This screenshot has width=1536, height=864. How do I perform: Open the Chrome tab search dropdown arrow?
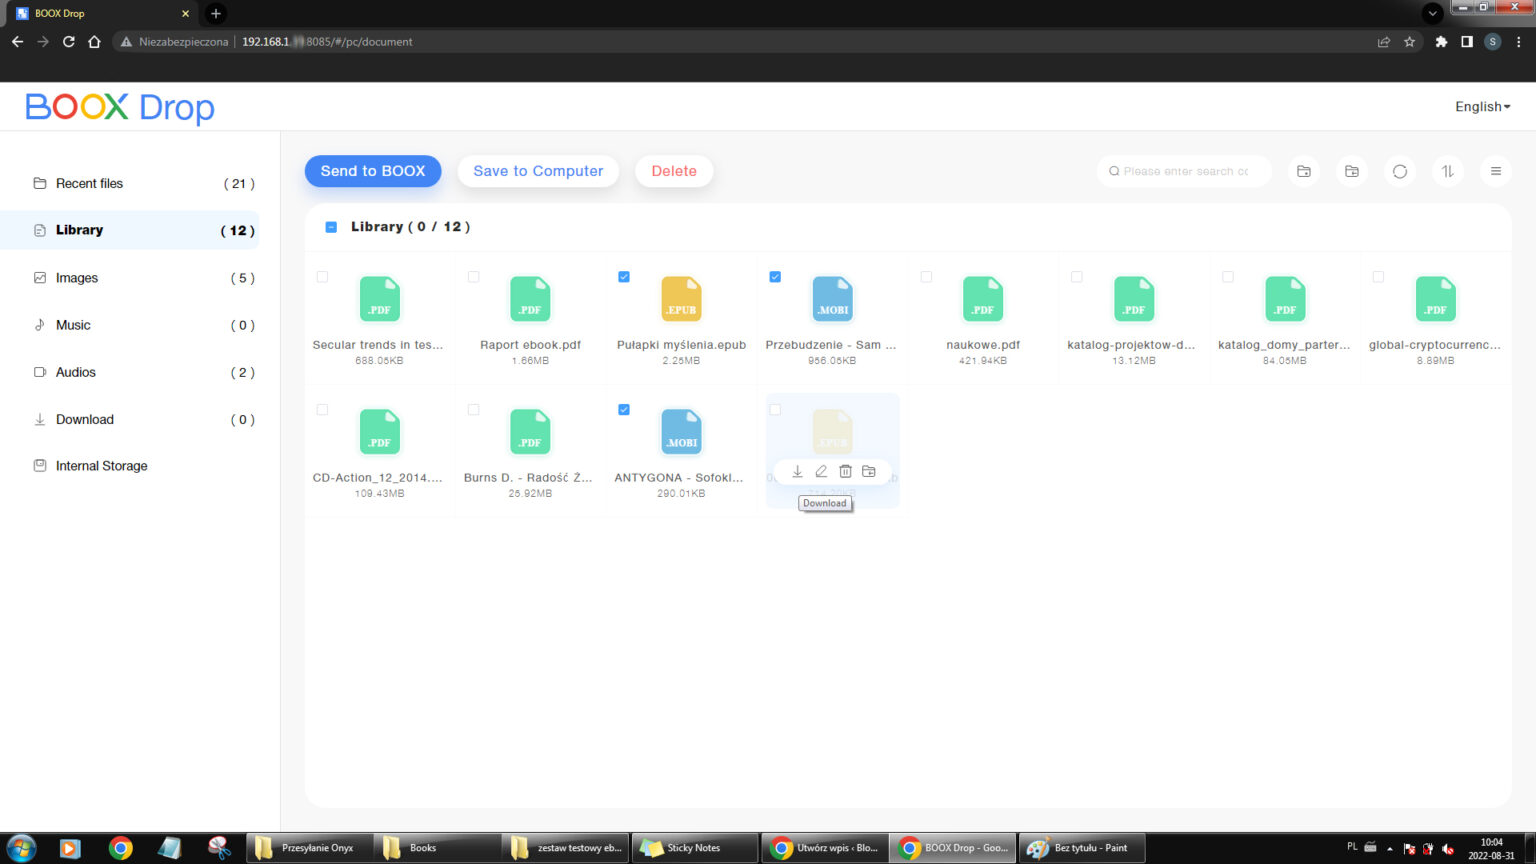coord(1432,13)
